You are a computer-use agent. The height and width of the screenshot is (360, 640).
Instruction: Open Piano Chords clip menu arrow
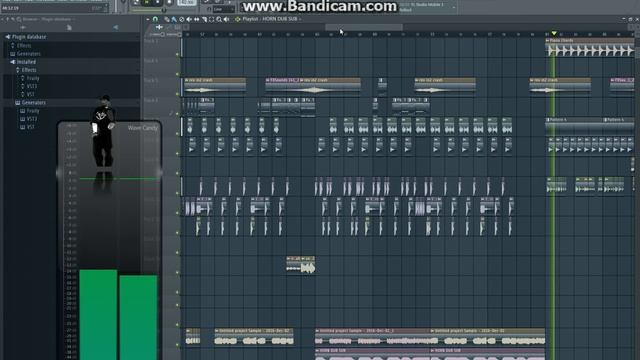click(547, 40)
